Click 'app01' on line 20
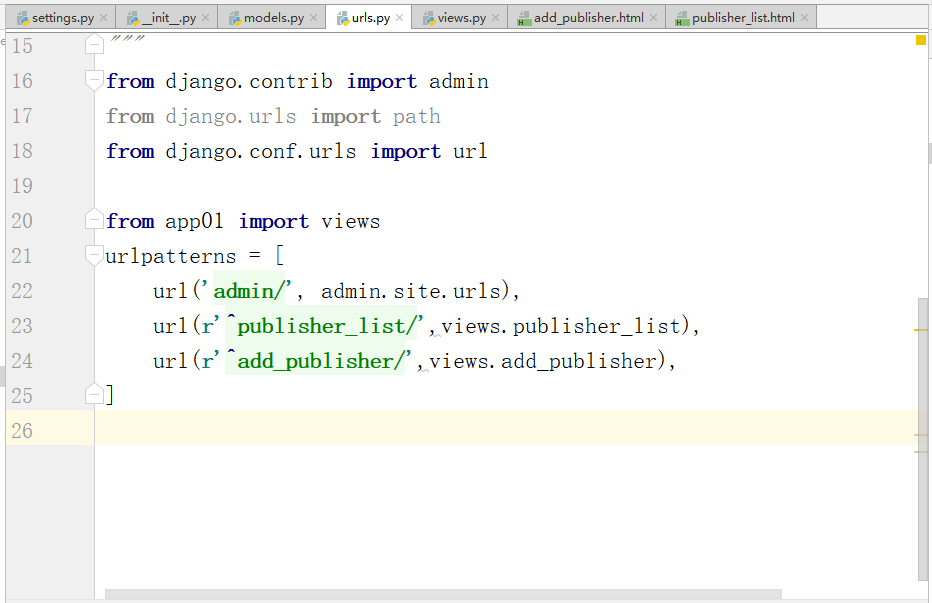 pyautogui.click(x=194, y=222)
